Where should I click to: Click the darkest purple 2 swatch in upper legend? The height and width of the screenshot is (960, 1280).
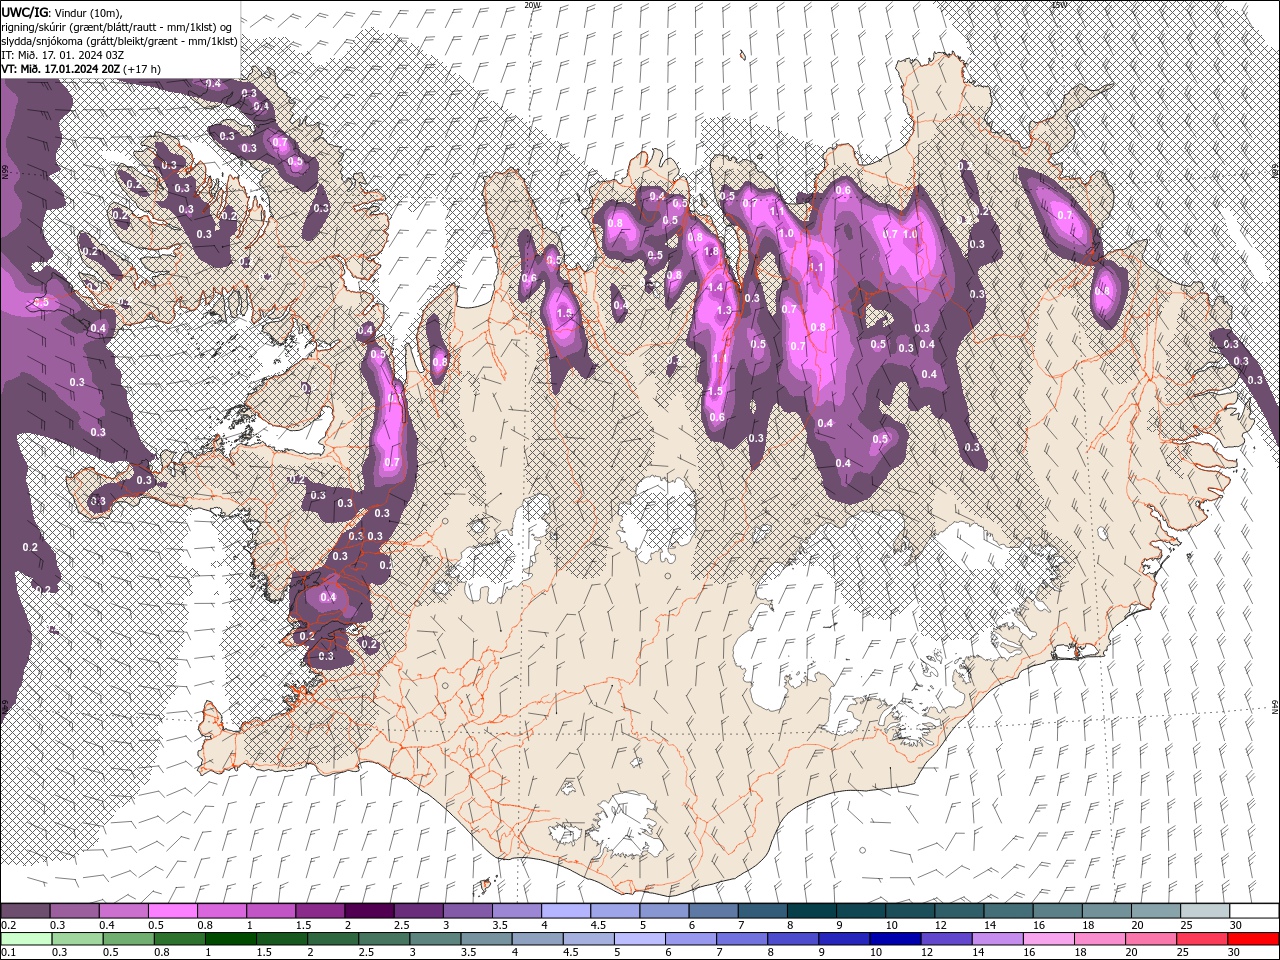click(368, 911)
